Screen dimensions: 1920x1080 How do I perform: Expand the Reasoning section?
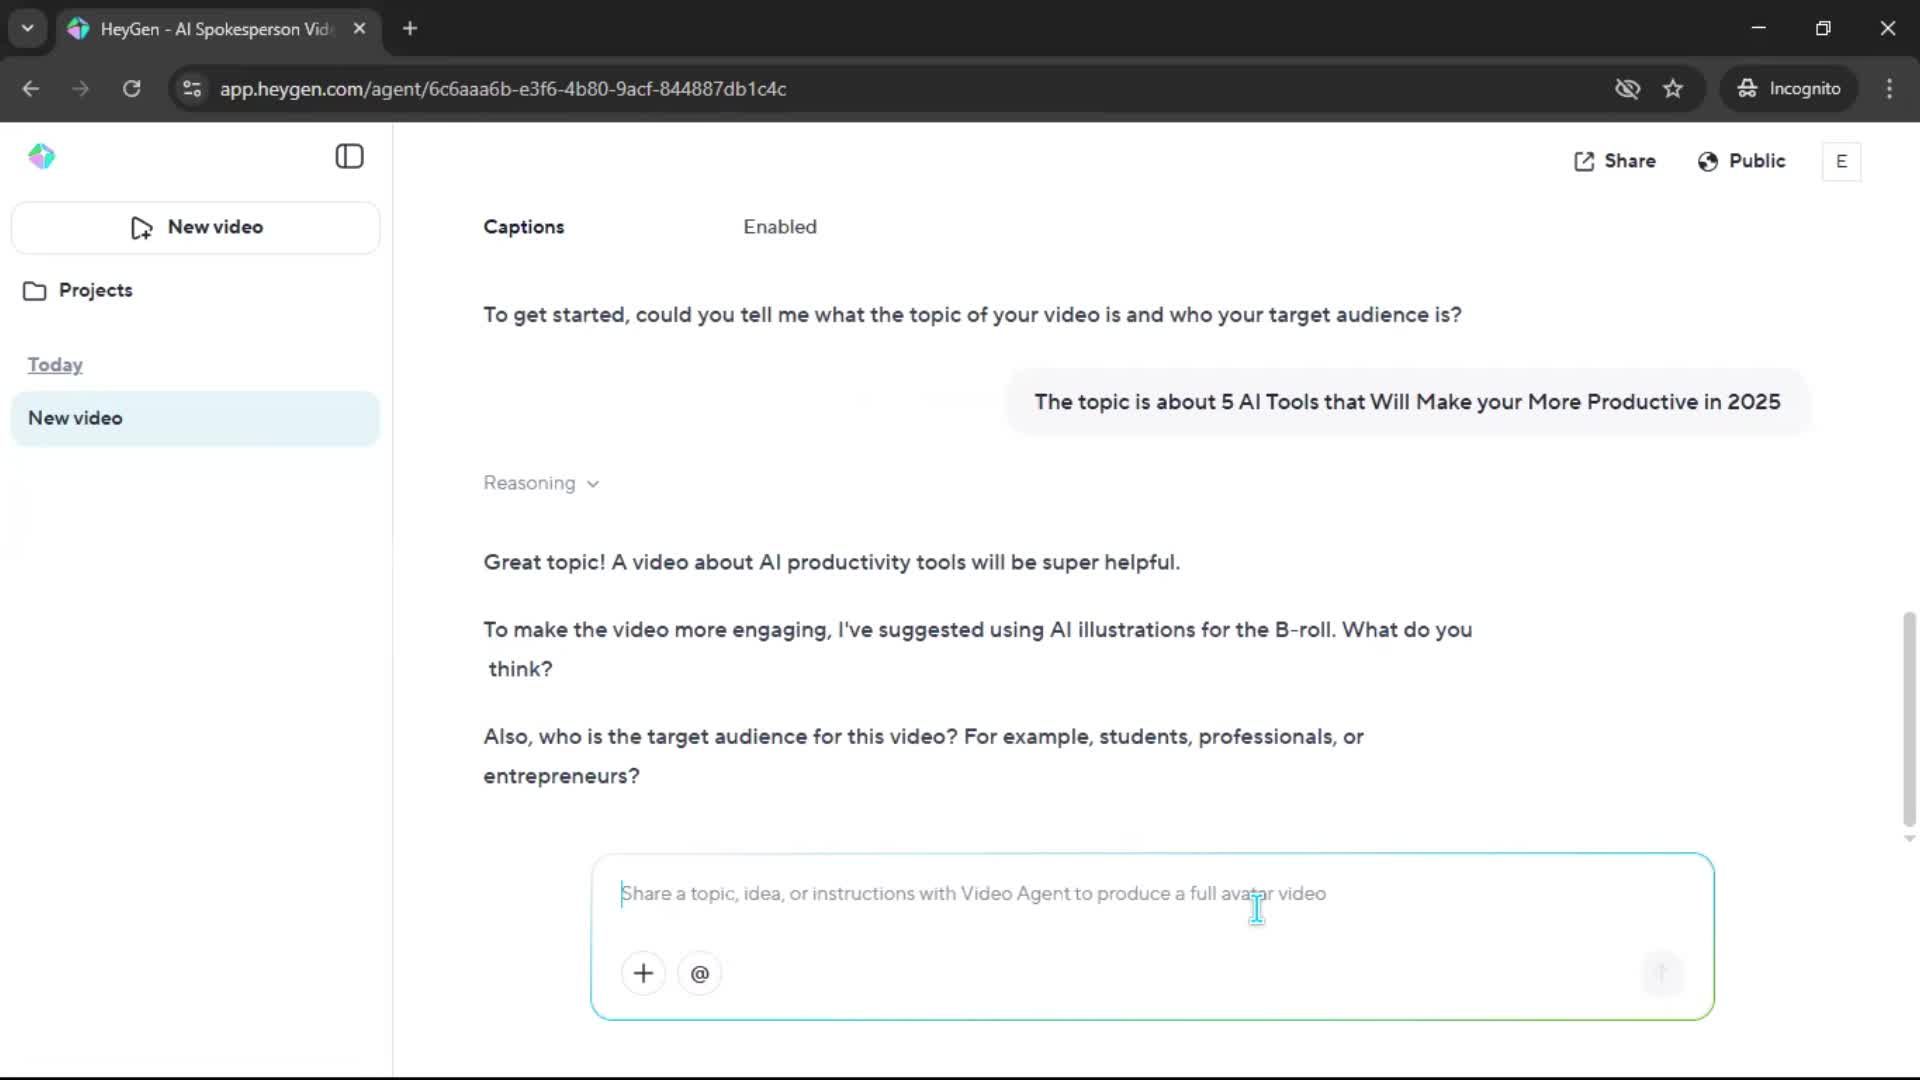click(x=541, y=483)
